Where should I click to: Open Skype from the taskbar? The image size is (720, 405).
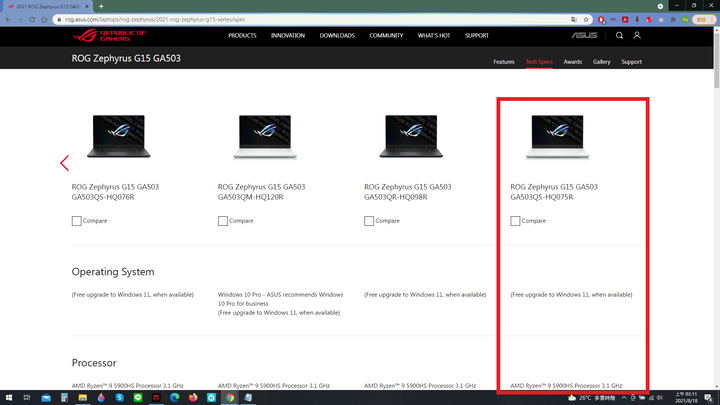tap(119, 398)
